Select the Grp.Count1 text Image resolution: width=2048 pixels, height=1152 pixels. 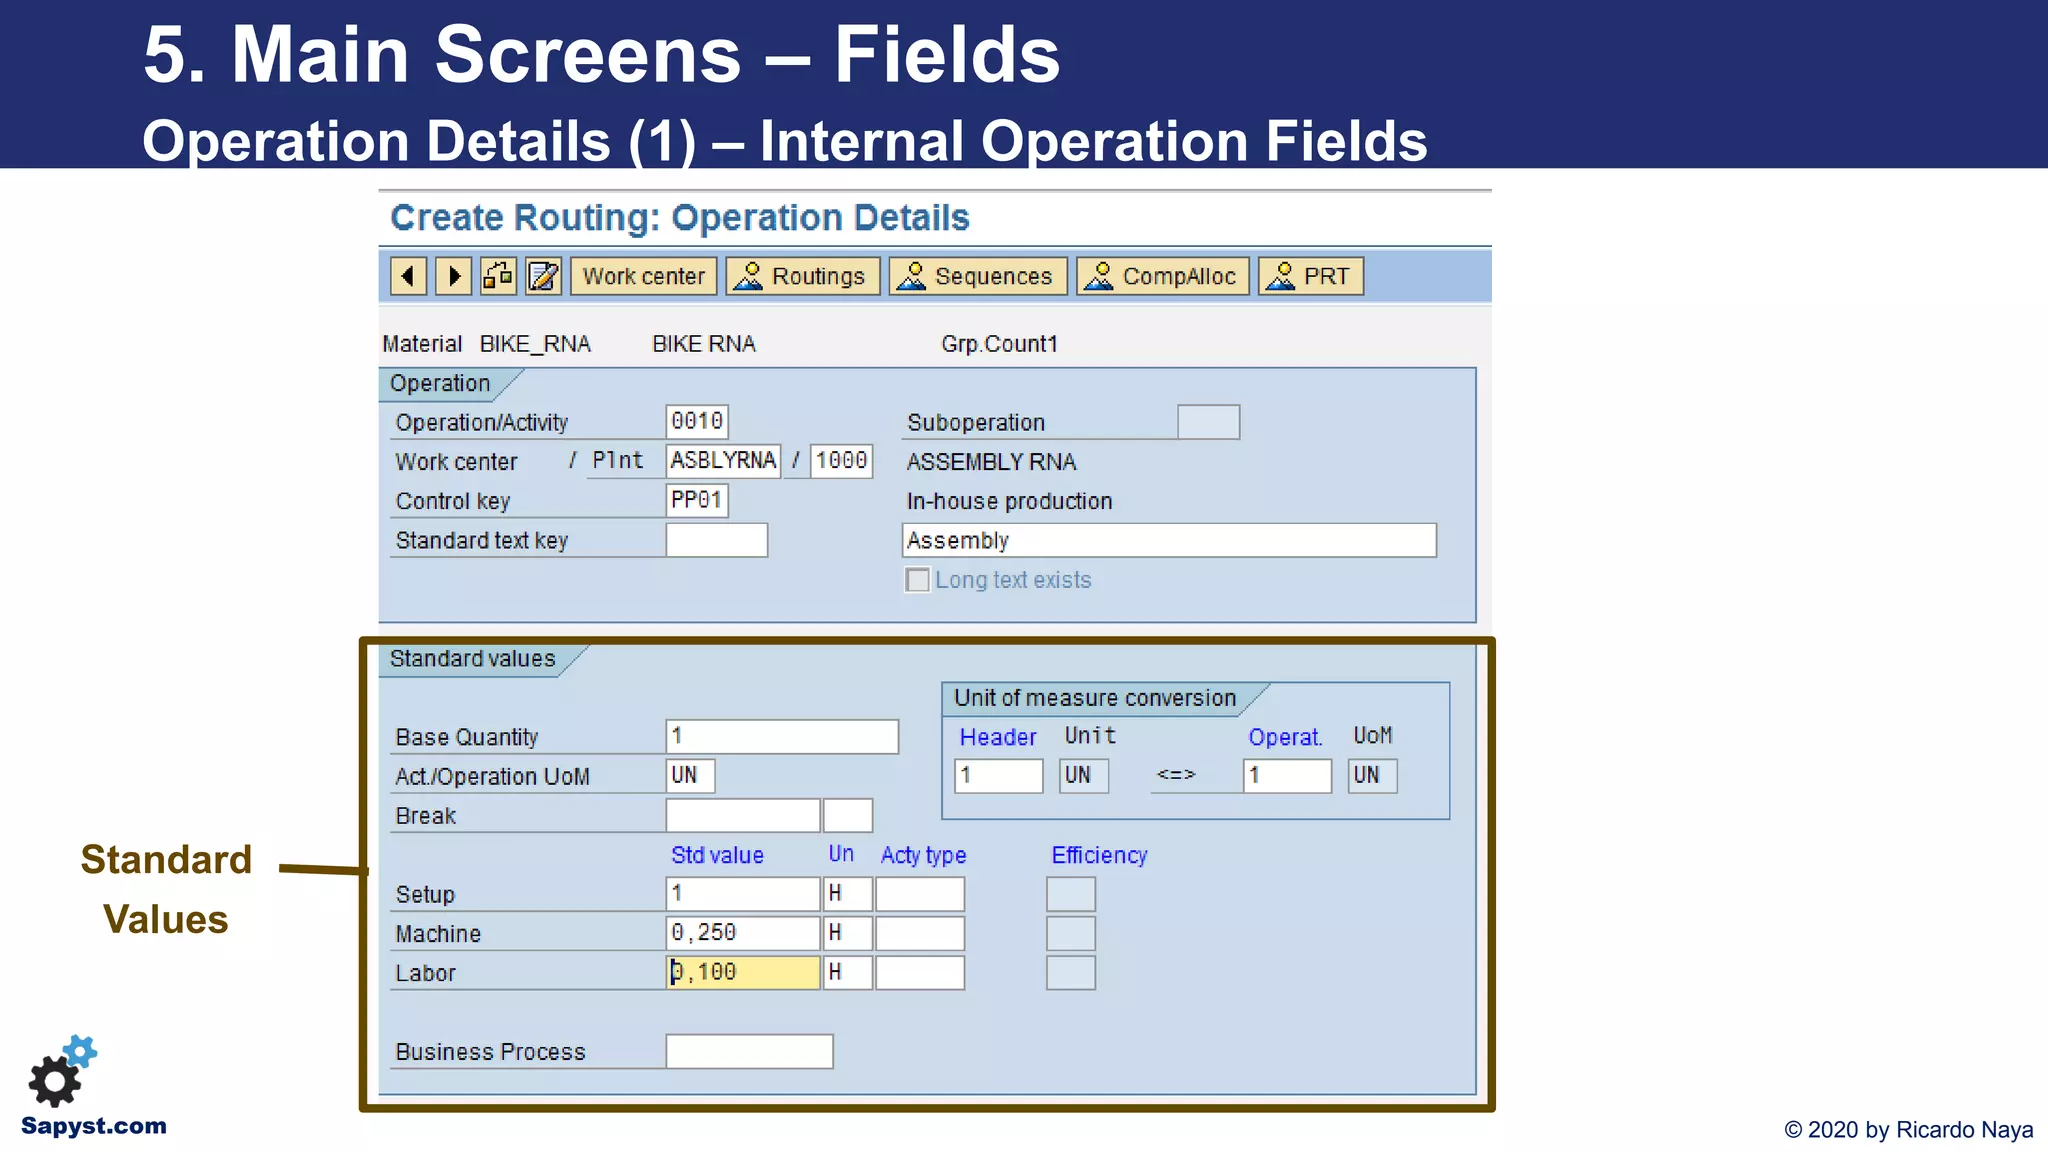pos(999,344)
